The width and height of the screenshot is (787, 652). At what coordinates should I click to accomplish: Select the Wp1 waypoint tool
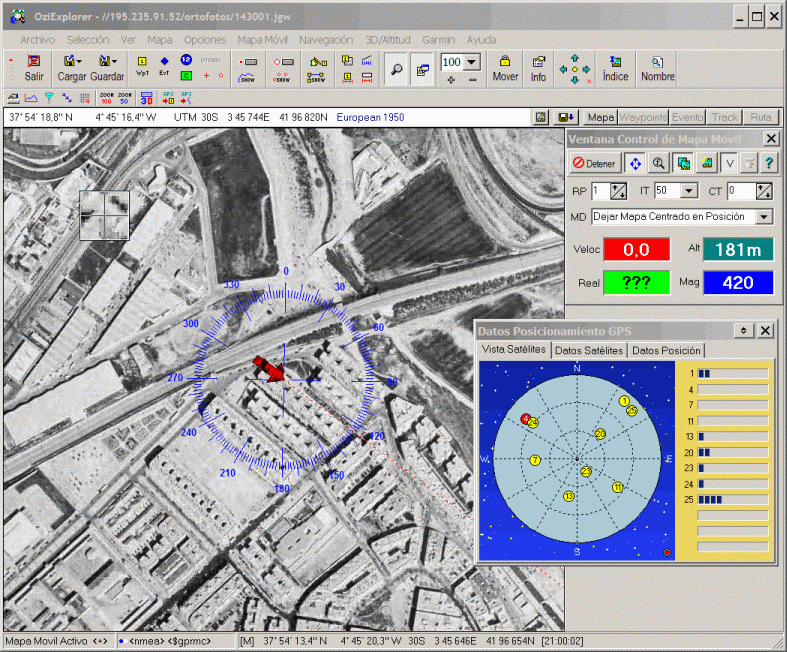(142, 67)
